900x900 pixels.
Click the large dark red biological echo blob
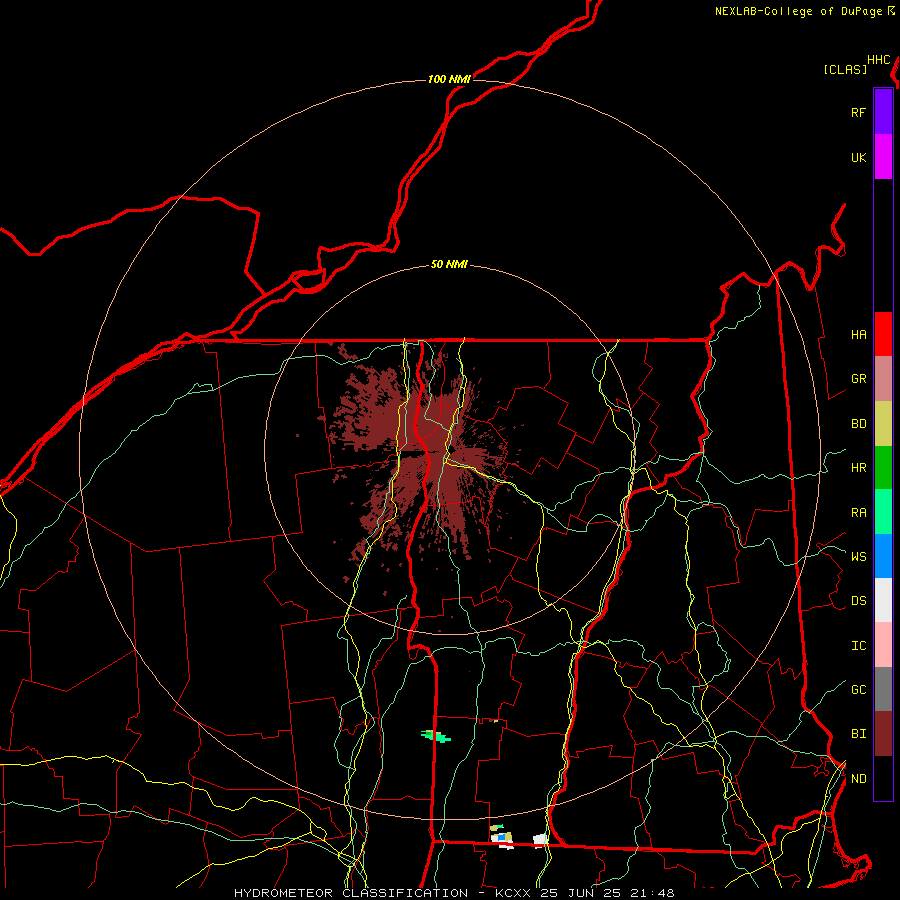424,453
